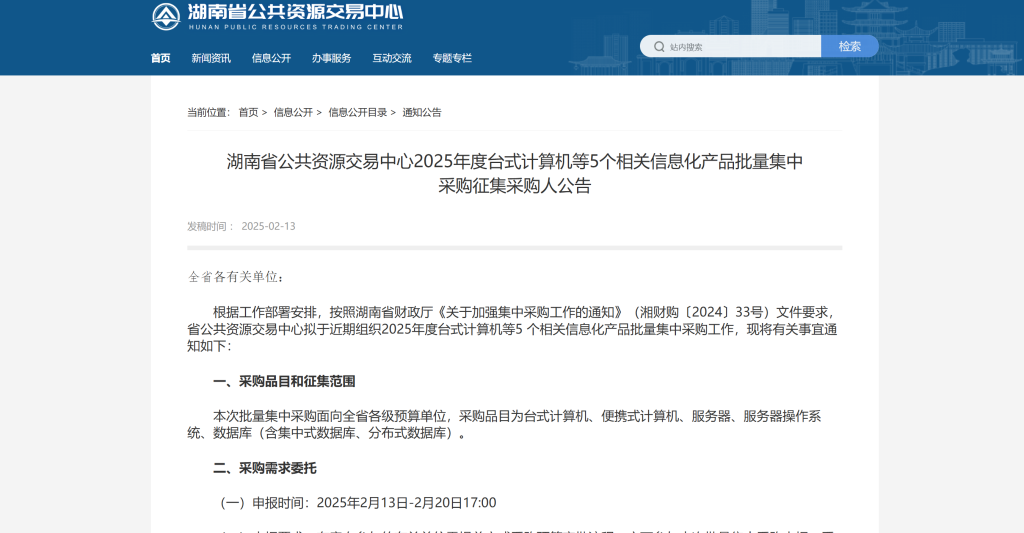Open the 新闻资讯 navigation menu
Screen dimensions: 1024x533
(211, 58)
